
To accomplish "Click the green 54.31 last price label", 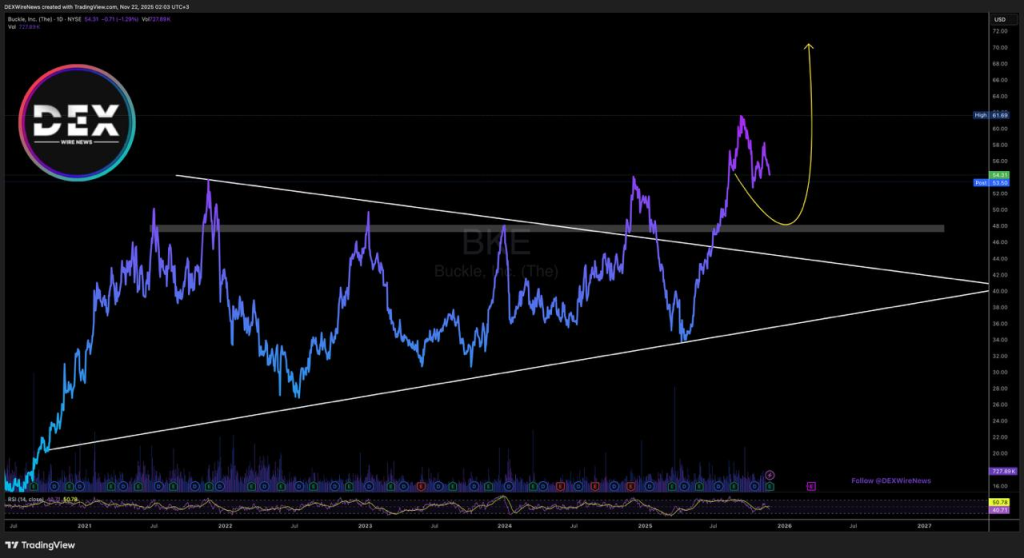I will [1000, 175].
